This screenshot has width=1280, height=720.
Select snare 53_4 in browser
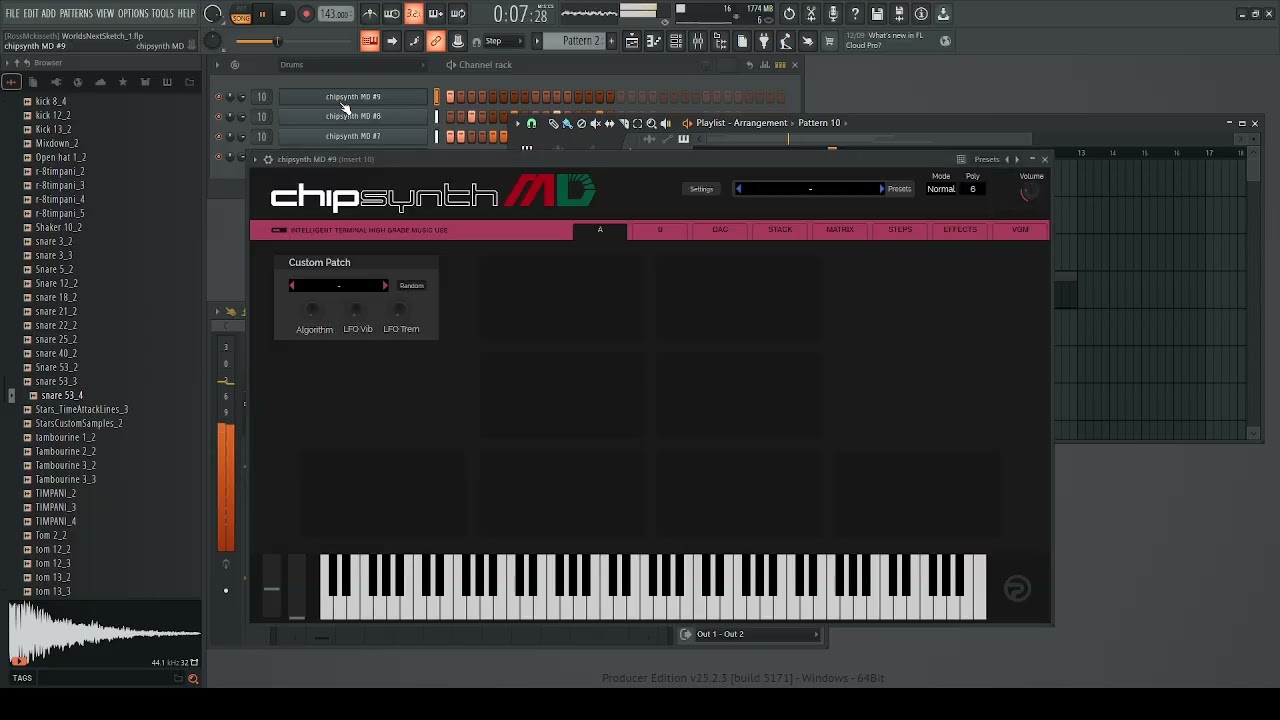[x=62, y=396]
